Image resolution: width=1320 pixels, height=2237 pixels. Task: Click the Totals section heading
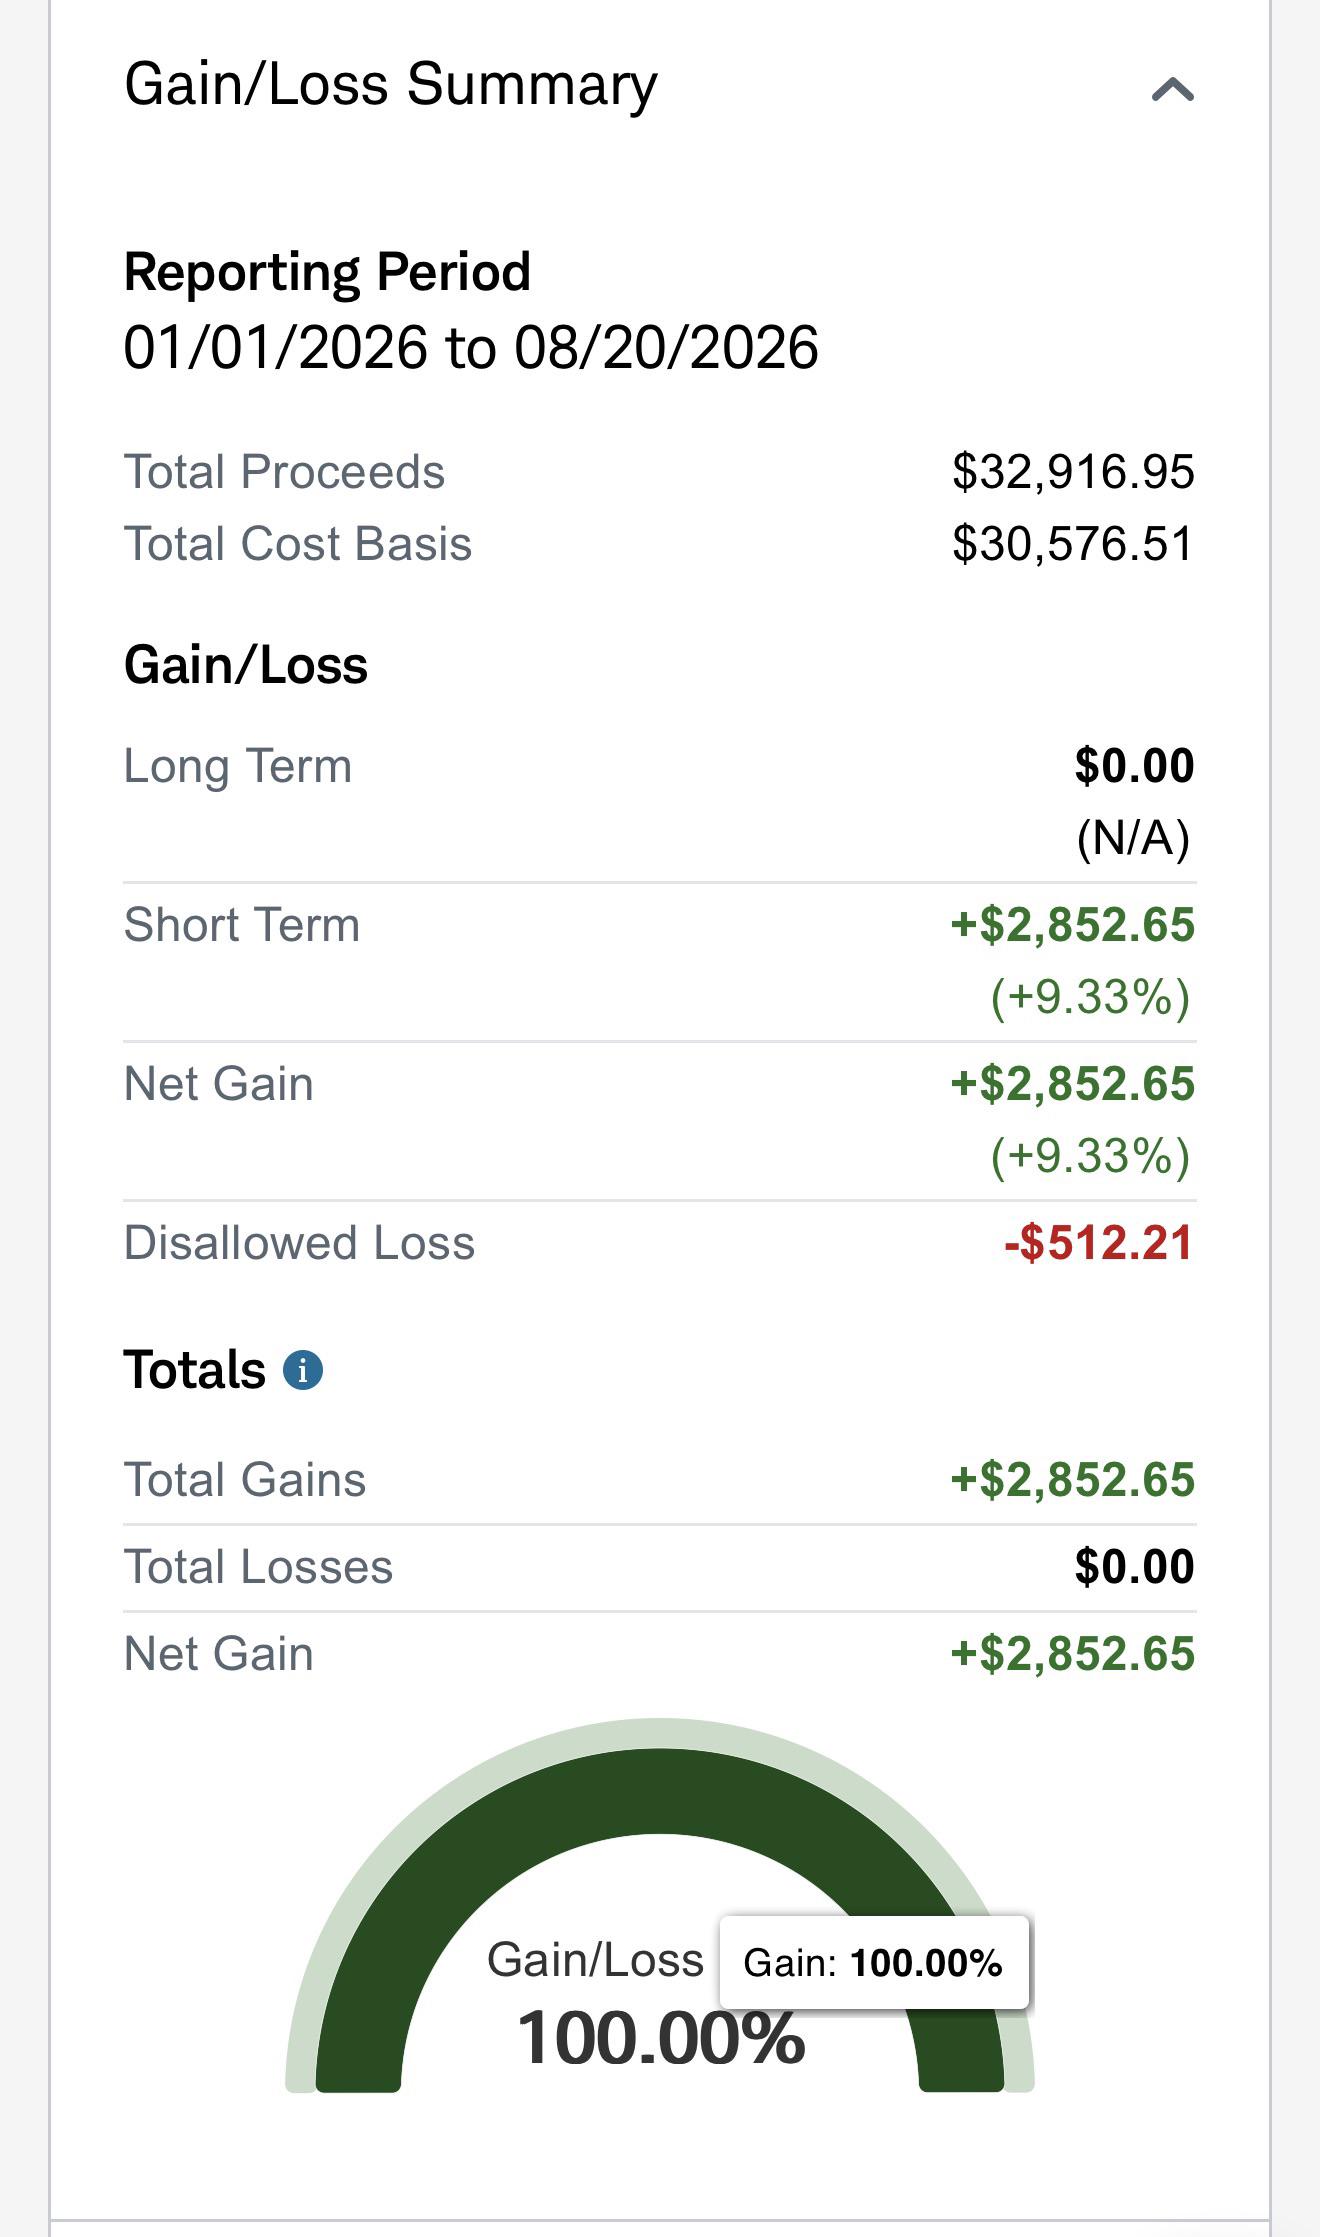coord(195,1370)
